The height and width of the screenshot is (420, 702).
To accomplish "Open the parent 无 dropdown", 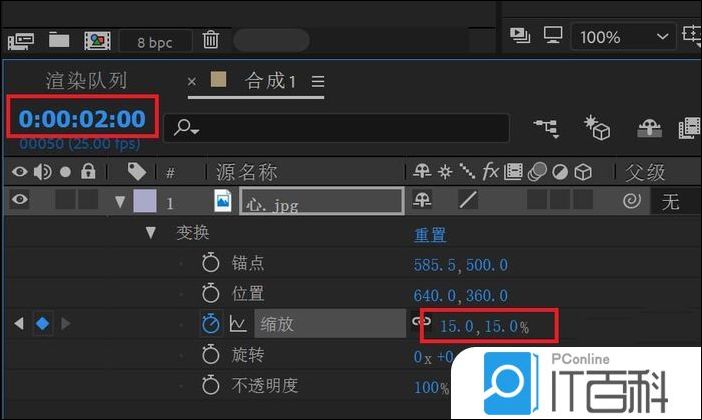I will 676,201.
